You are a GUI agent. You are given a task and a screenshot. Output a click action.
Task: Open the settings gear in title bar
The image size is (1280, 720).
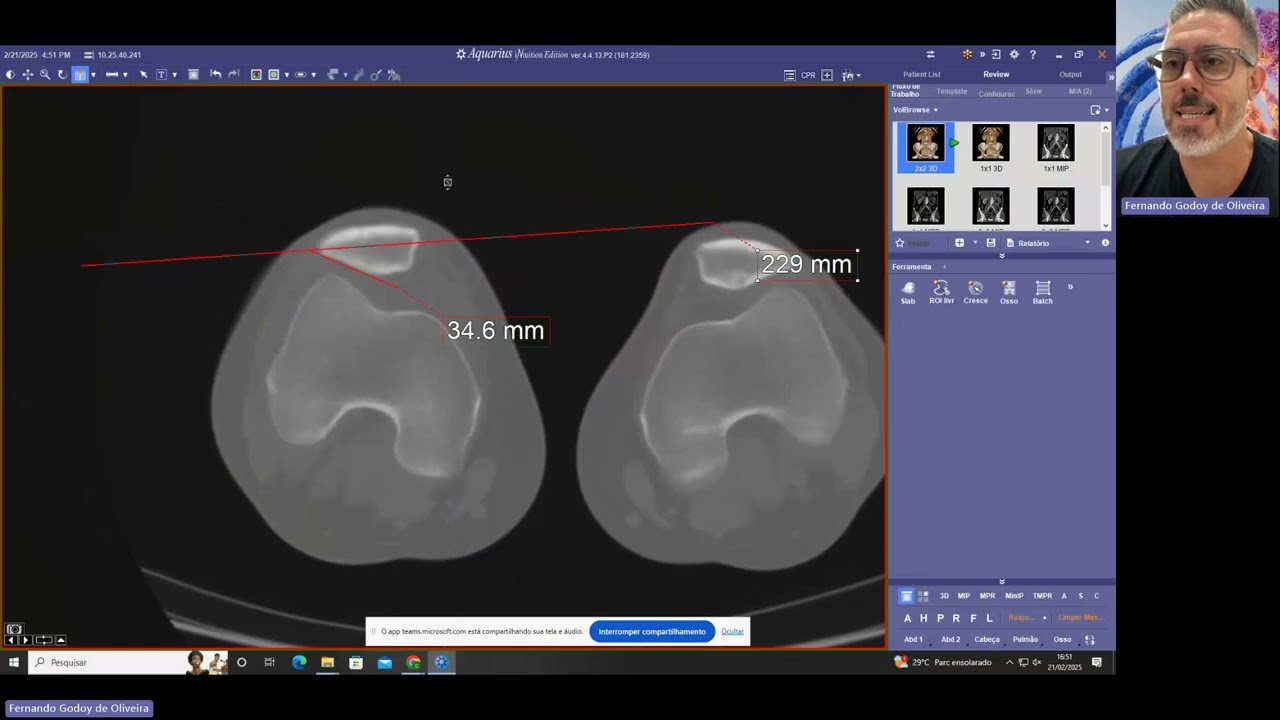[1014, 55]
